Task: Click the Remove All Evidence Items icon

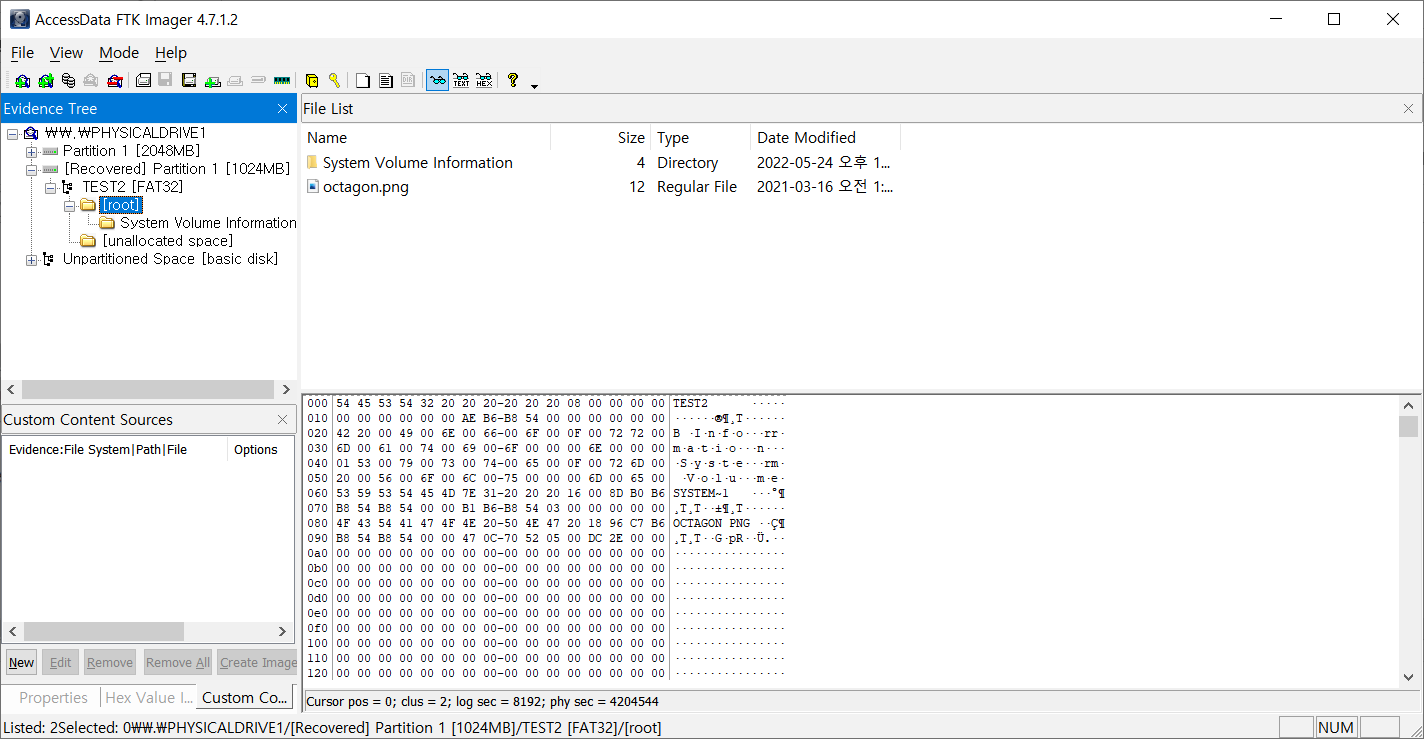Action: [115, 80]
